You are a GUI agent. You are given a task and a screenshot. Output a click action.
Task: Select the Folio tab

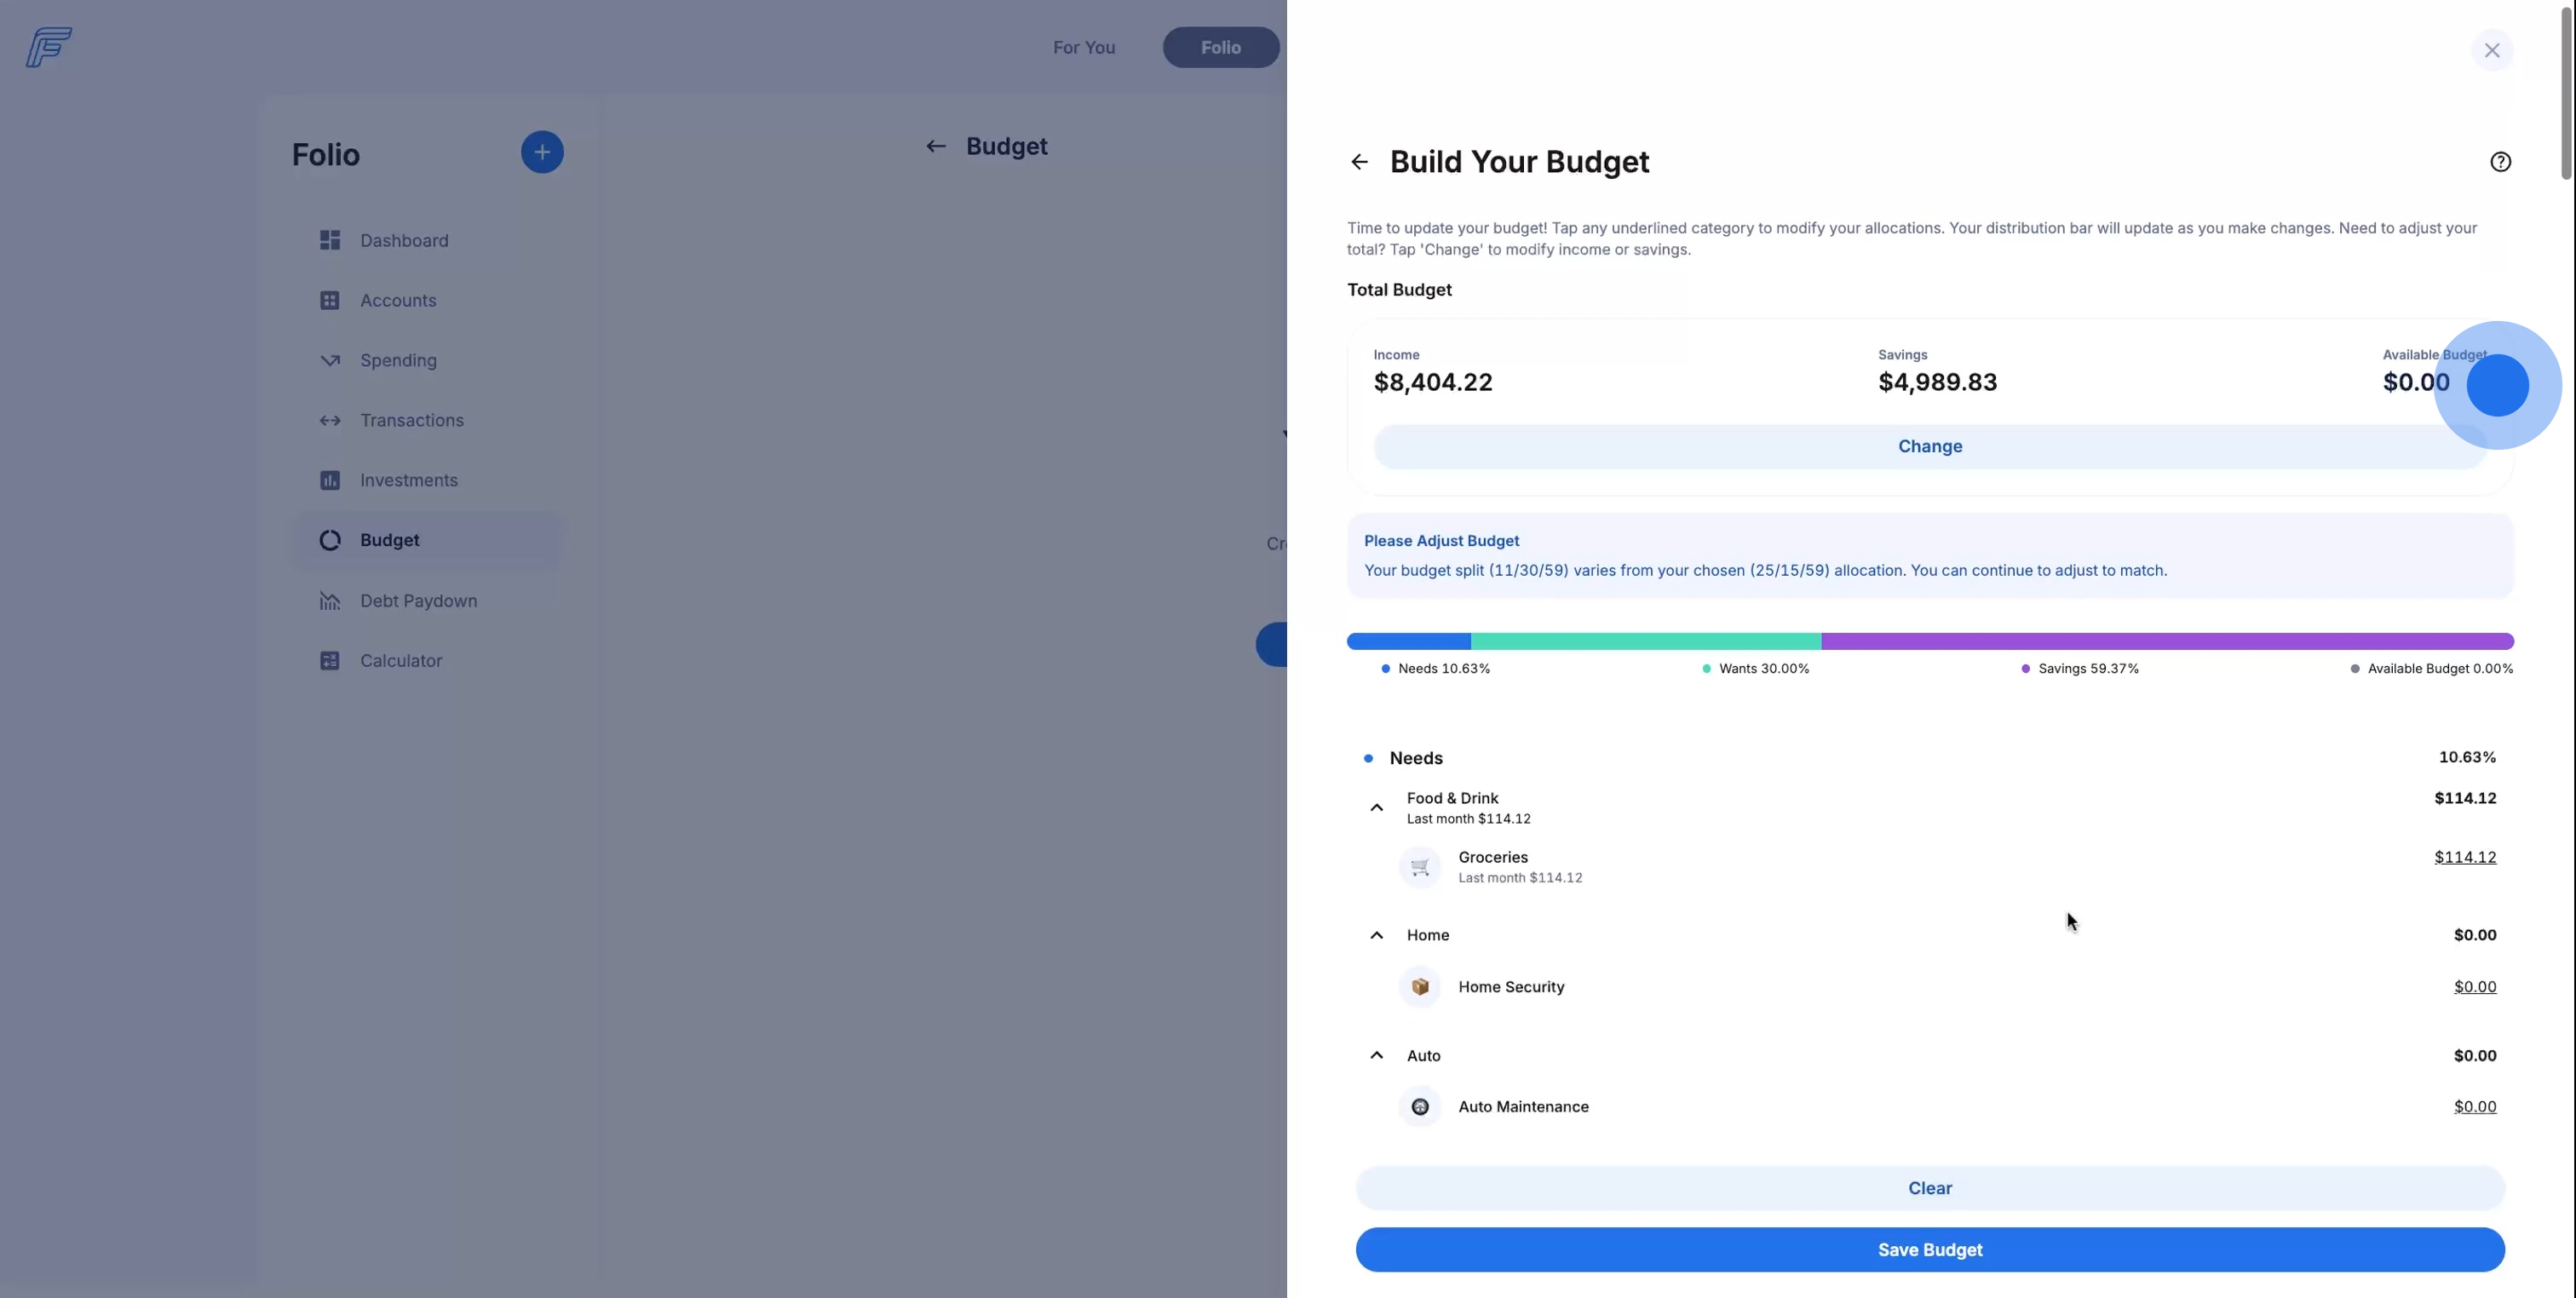coord(1221,48)
